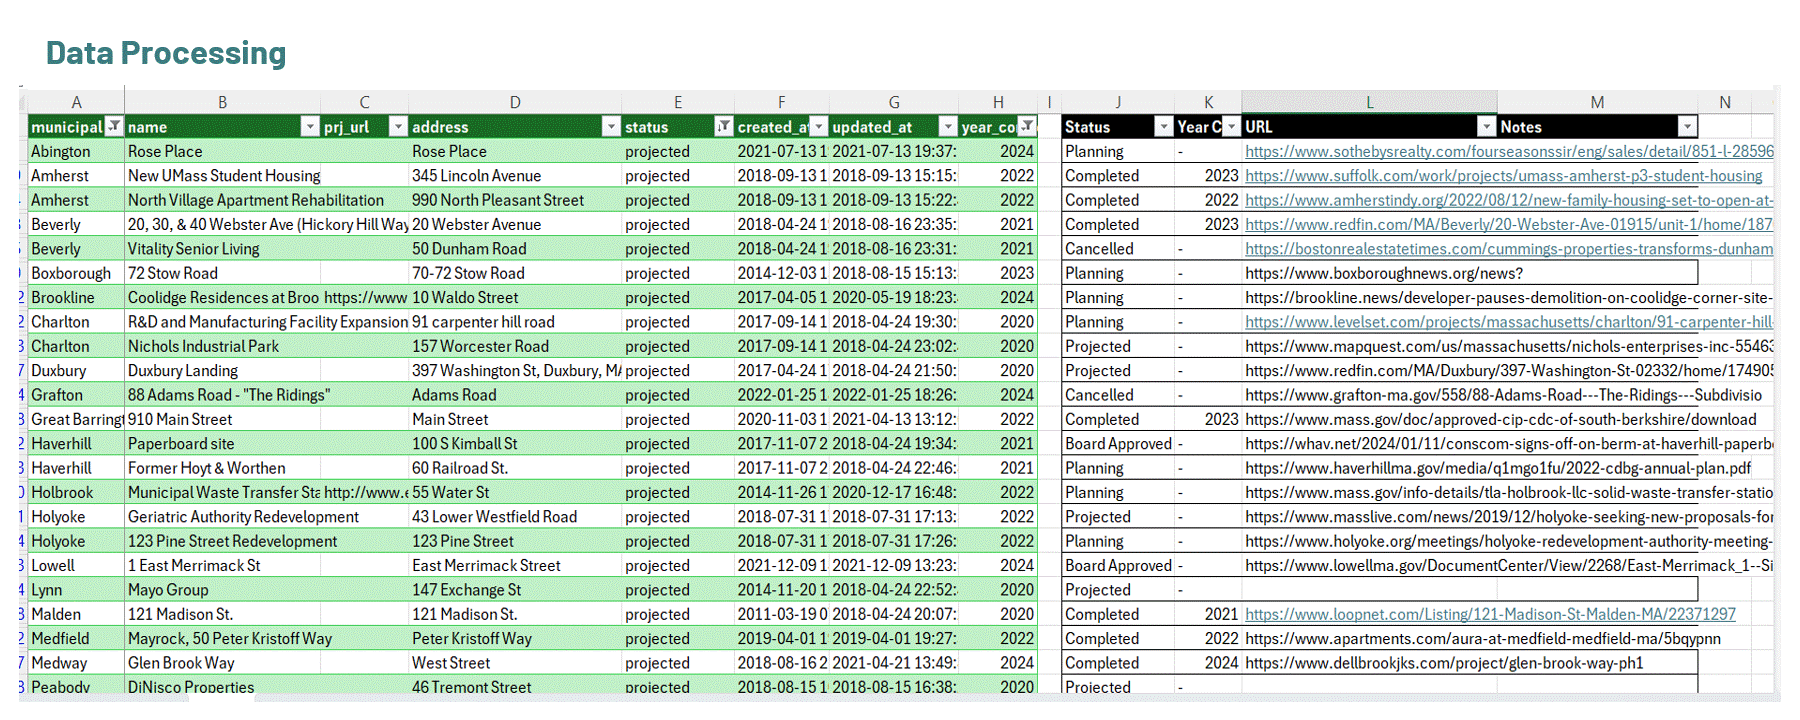
Task: Select the 'Peter Kristoff Way' address cell
Action: pos(515,638)
